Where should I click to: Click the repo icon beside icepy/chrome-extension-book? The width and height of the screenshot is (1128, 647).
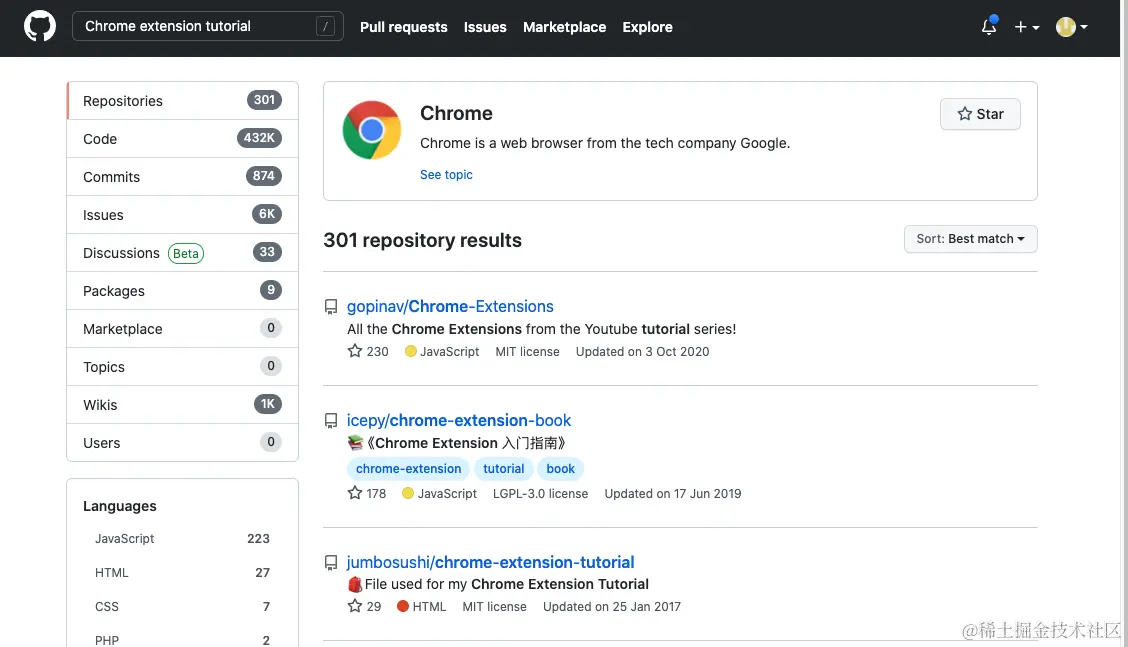(x=331, y=421)
